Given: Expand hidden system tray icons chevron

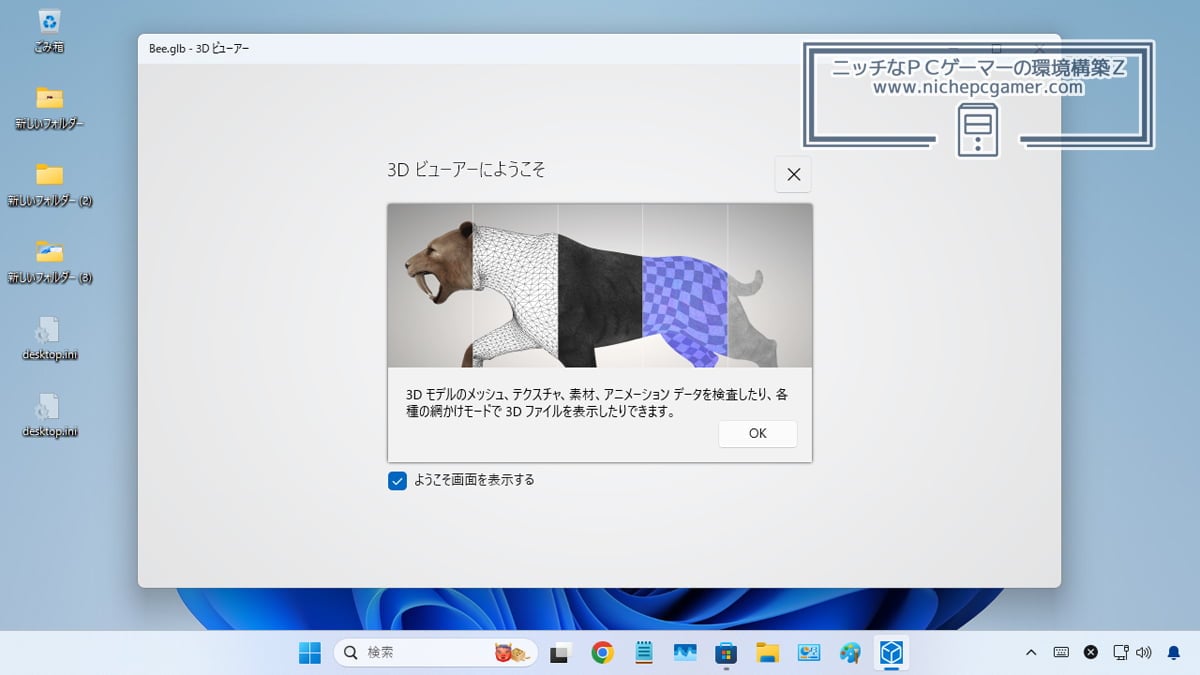Looking at the screenshot, I should tap(1031, 653).
